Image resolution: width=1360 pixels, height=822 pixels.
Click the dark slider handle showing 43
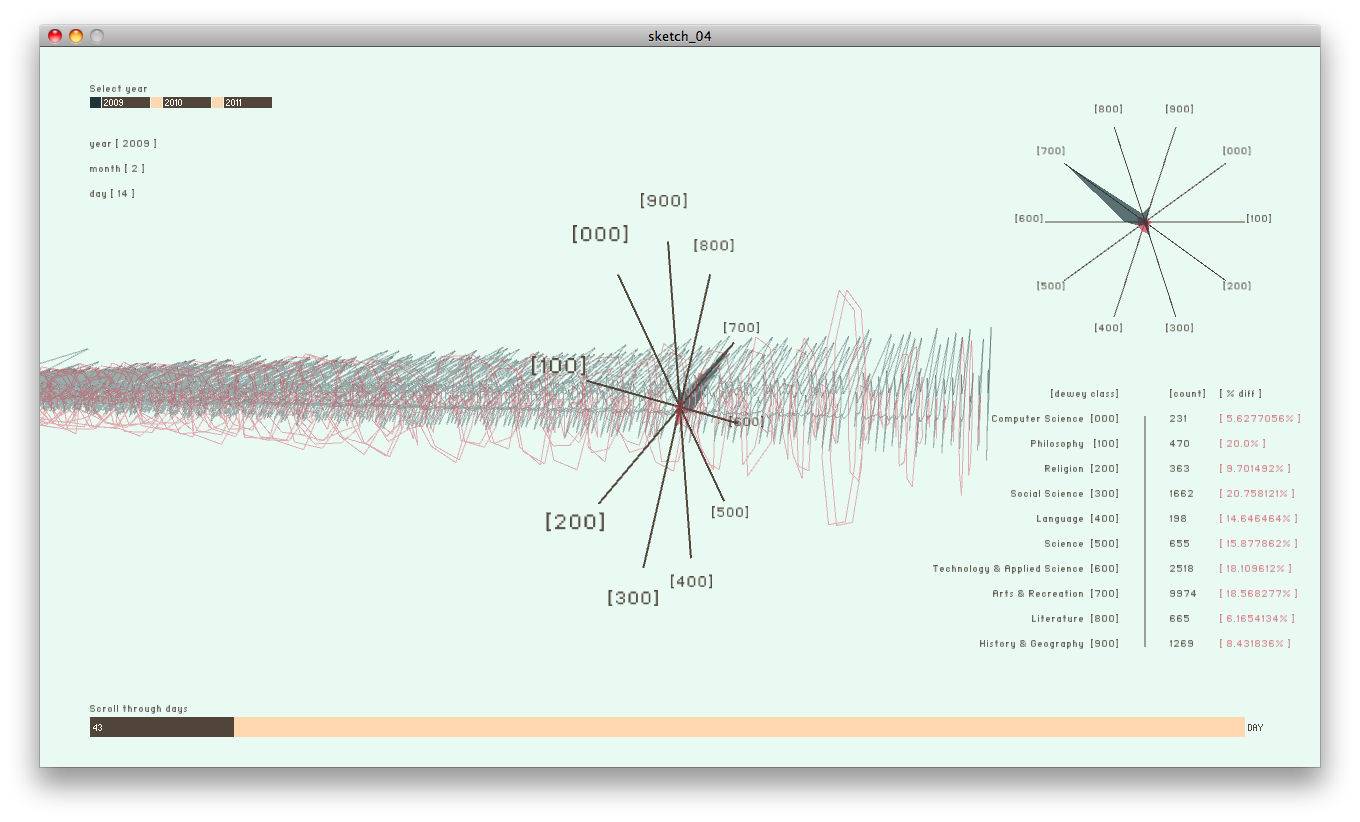pyautogui.click(x=161, y=728)
